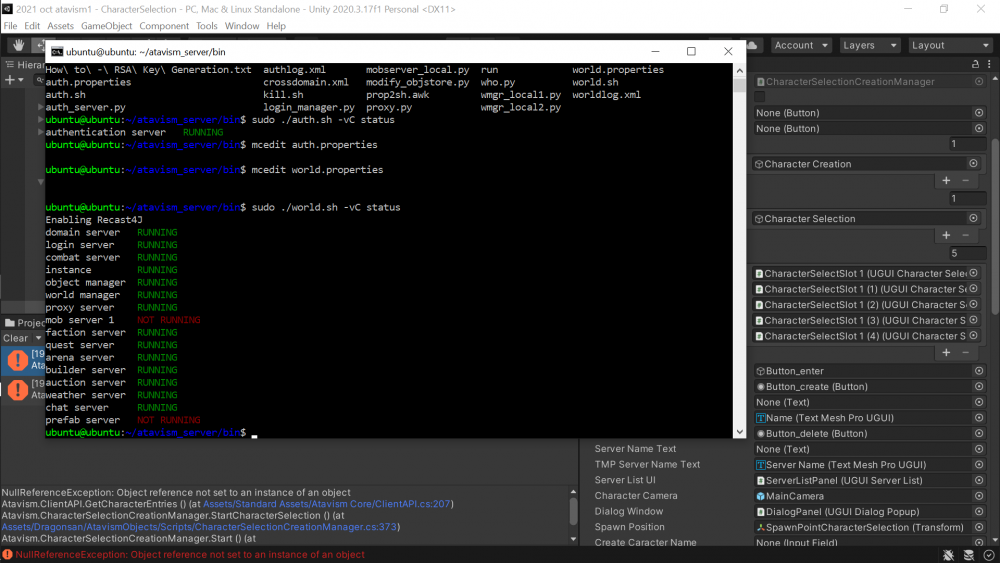Click the cache server status bar icon
The width and height of the screenshot is (1000, 563).
point(967,555)
